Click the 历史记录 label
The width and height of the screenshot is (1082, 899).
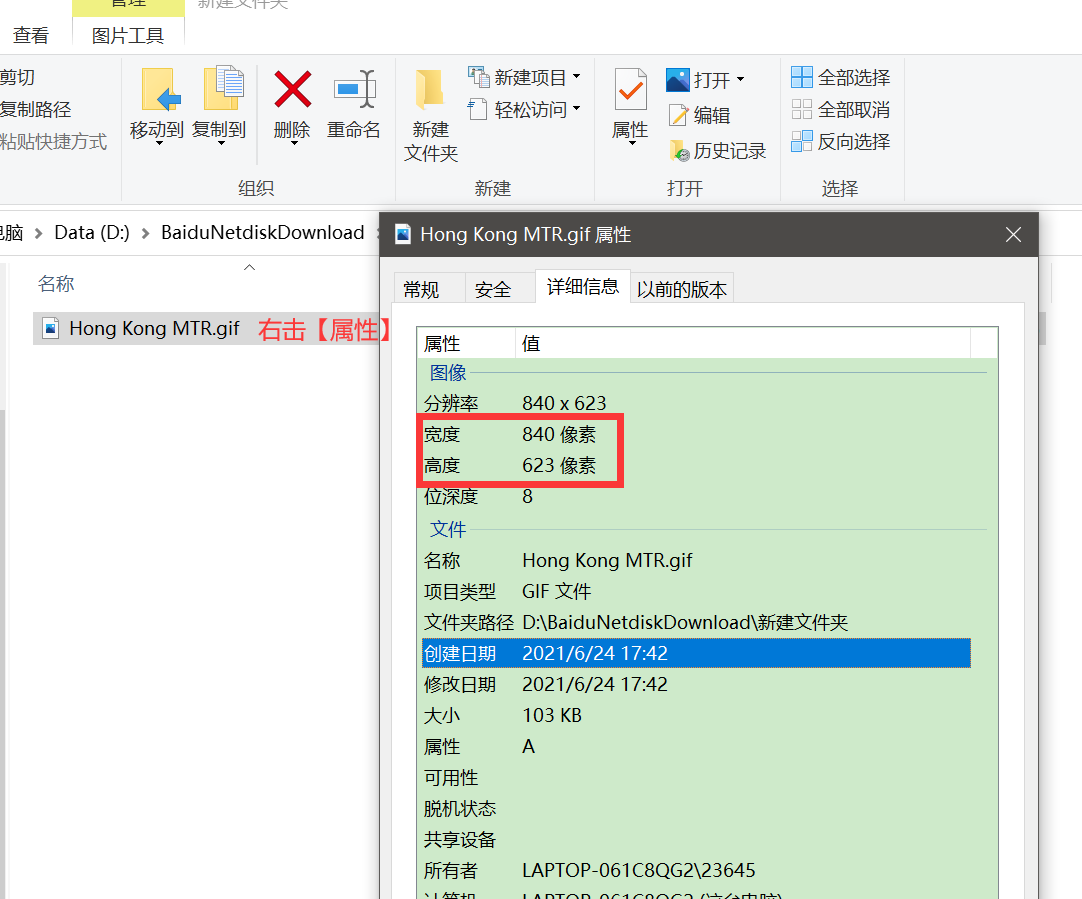click(x=729, y=150)
